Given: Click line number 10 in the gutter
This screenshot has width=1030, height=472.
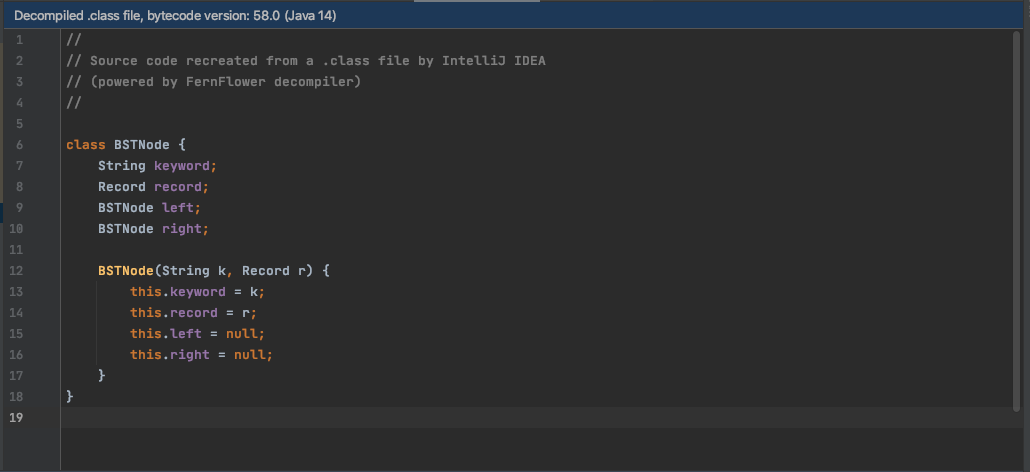Looking at the screenshot, I should pos(16,228).
